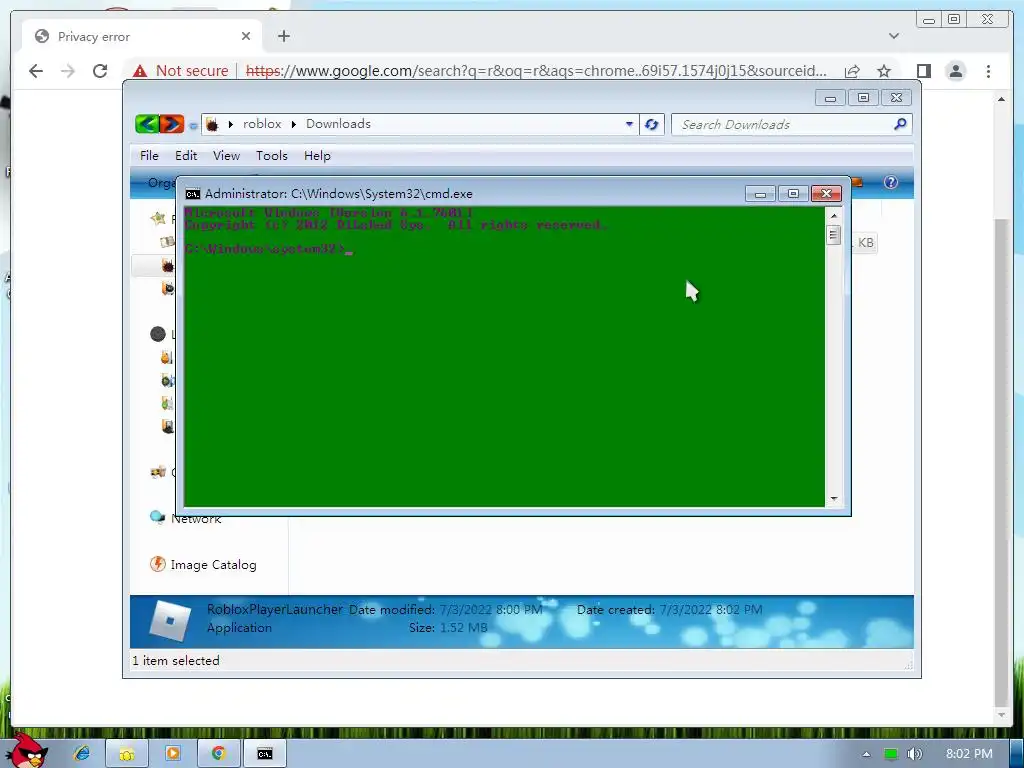The image size is (1024, 768).
Task: Click the Angry Birds Start button
Action: pyautogui.click(x=26, y=751)
